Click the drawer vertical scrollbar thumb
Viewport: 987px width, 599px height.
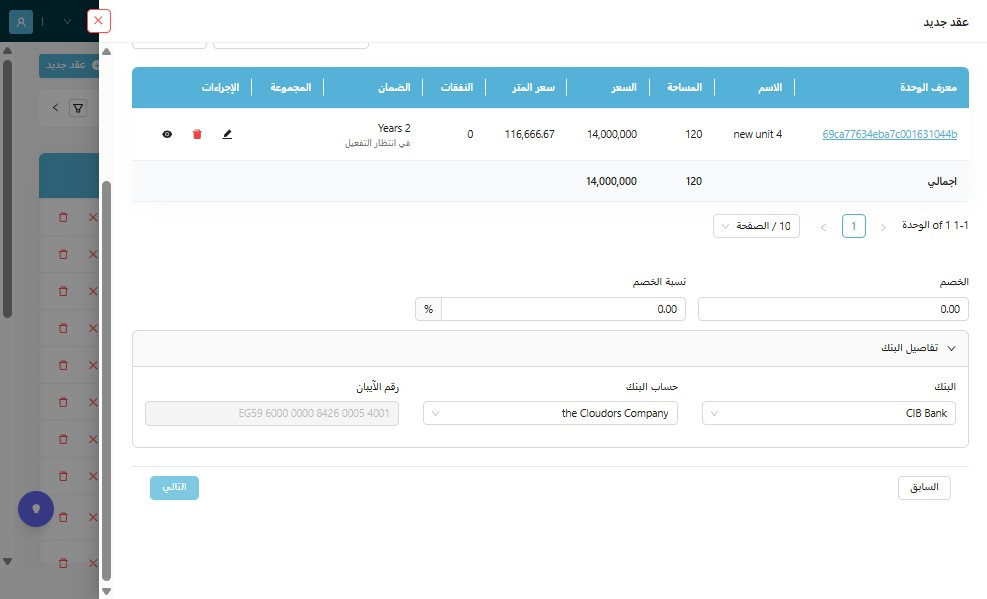click(x=106, y=381)
